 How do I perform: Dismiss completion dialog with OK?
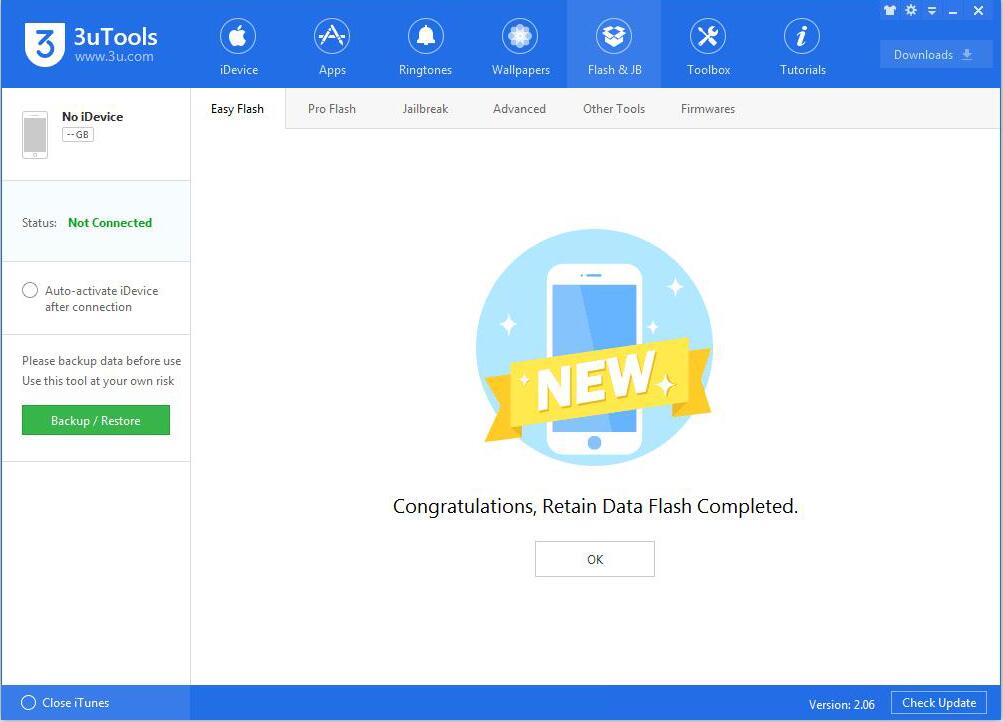(x=594, y=558)
